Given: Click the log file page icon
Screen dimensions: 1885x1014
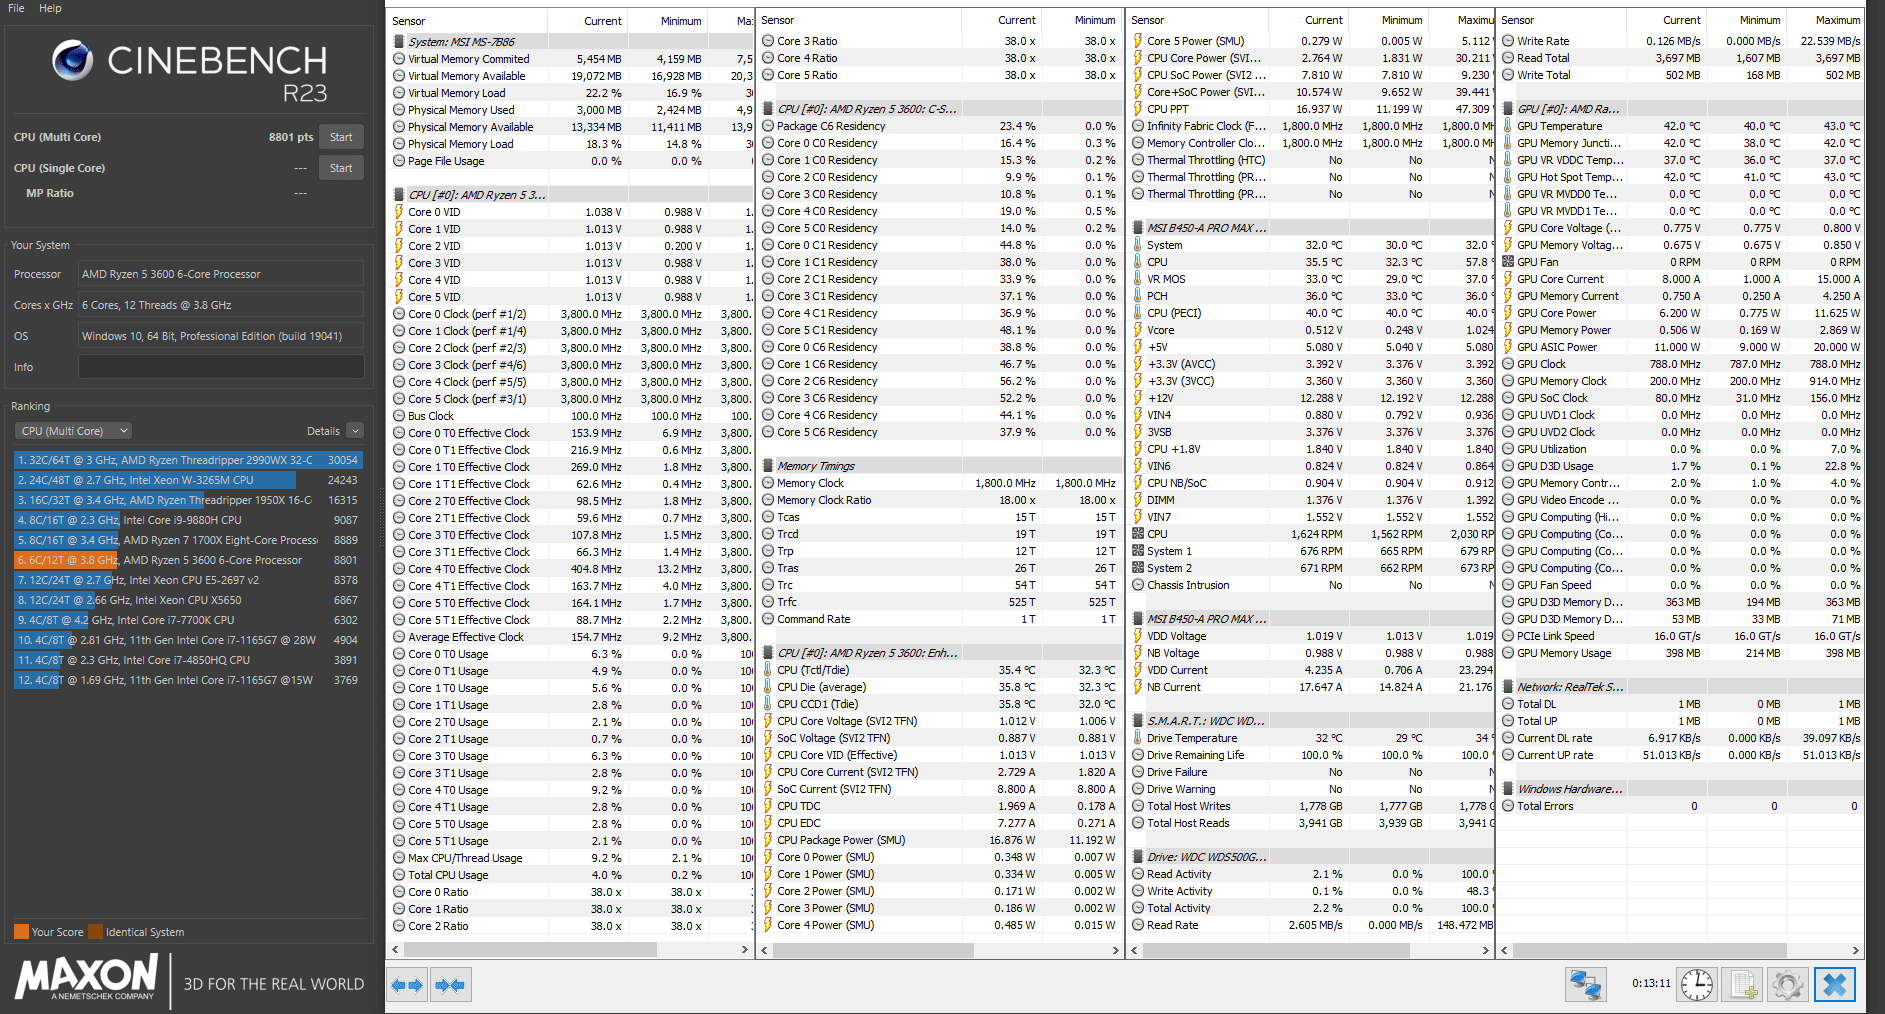Looking at the screenshot, I should (1743, 985).
